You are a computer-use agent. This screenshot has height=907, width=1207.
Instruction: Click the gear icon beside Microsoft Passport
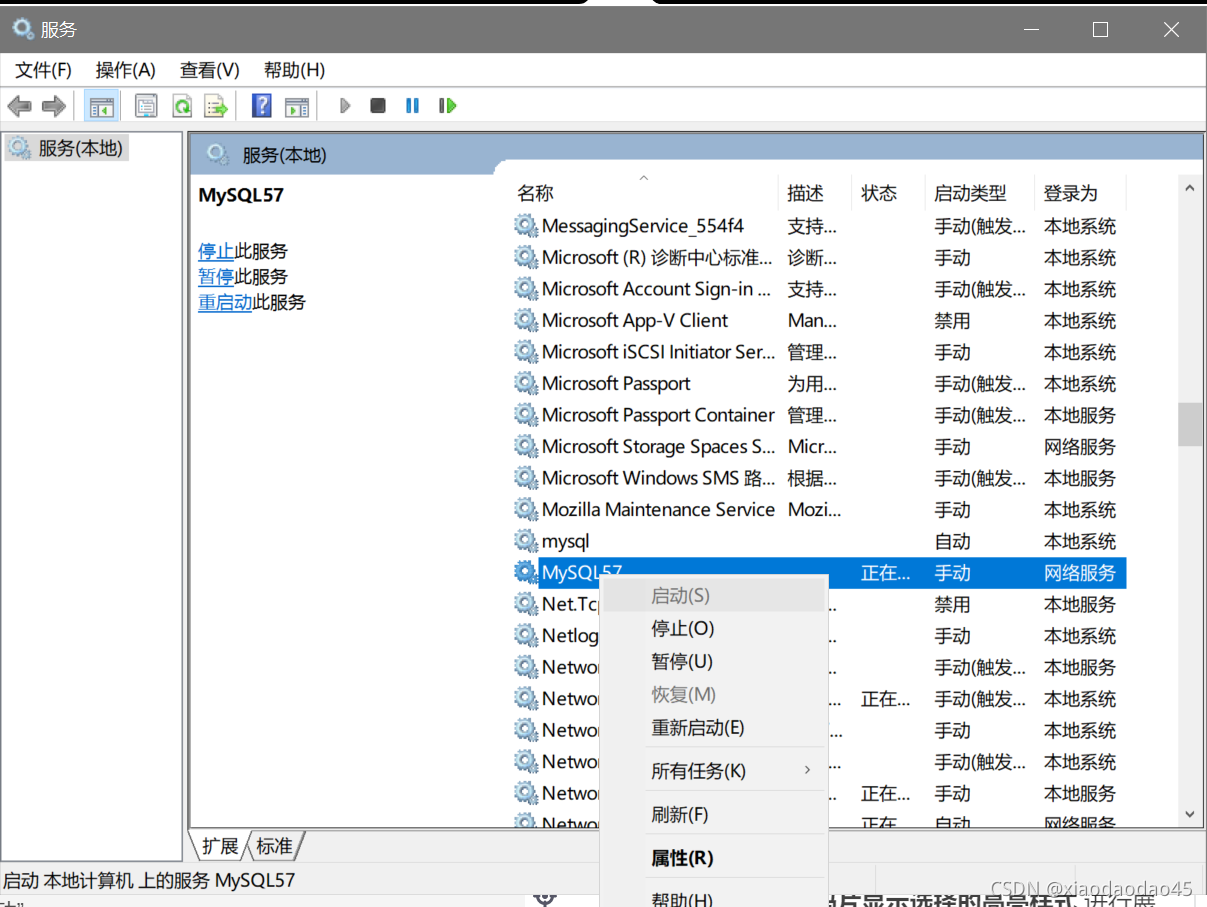click(x=526, y=383)
